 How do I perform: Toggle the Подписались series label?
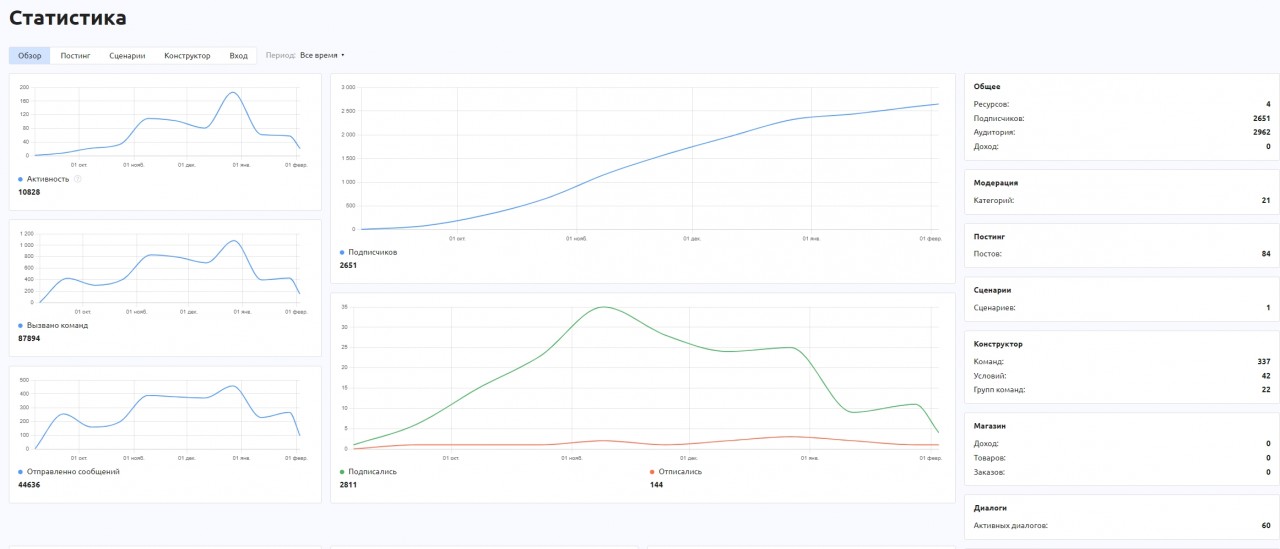(x=373, y=471)
